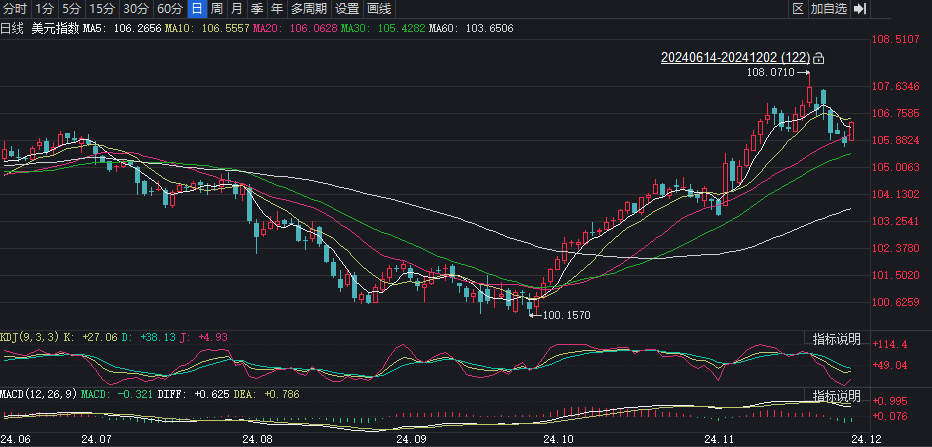The image size is (932, 447).
Task: Select the 1分 one-minute period
Action: pos(45,9)
